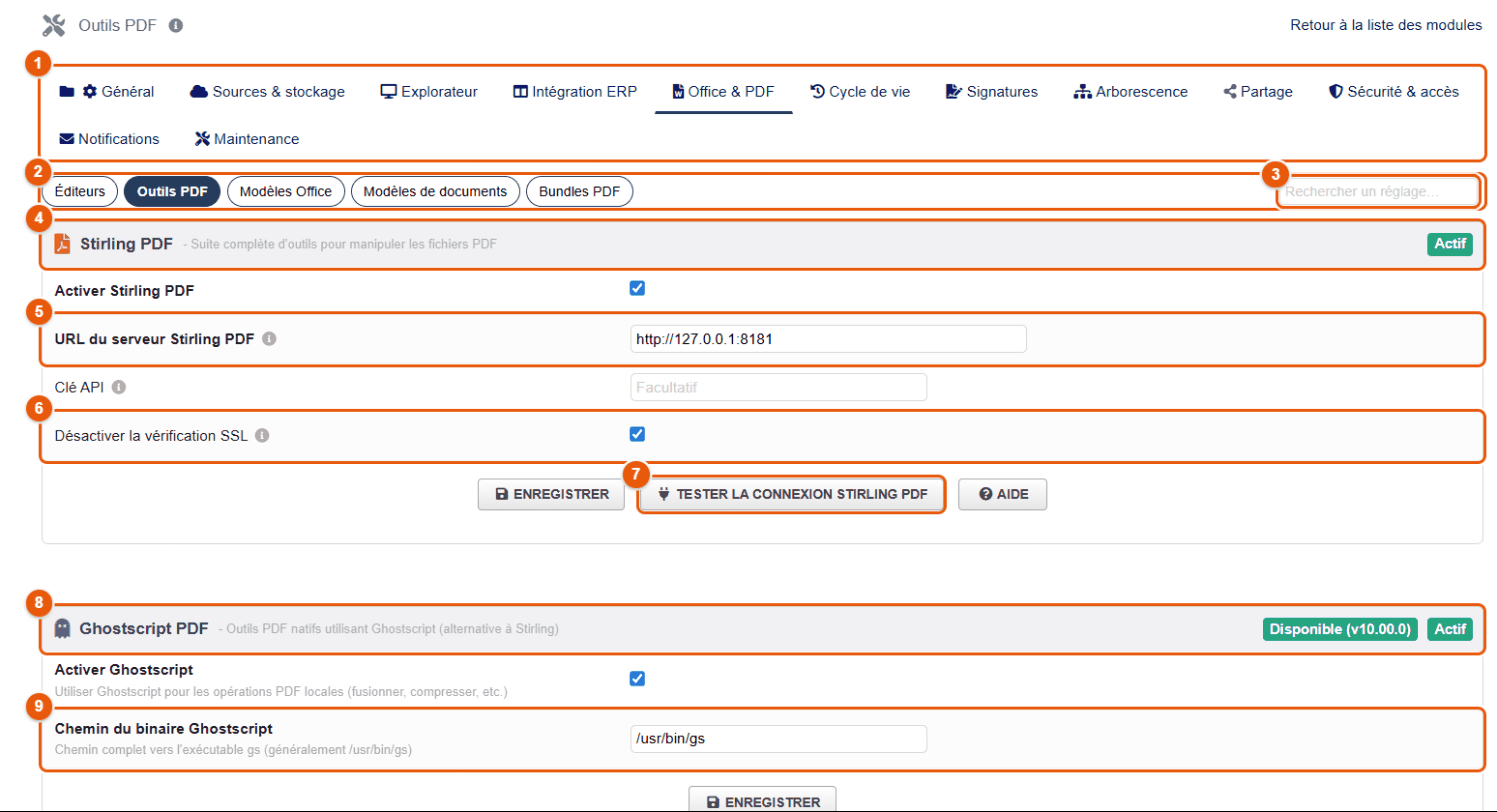Click info icon next to Clé API
Screen dimensions: 1497x812
point(119,387)
